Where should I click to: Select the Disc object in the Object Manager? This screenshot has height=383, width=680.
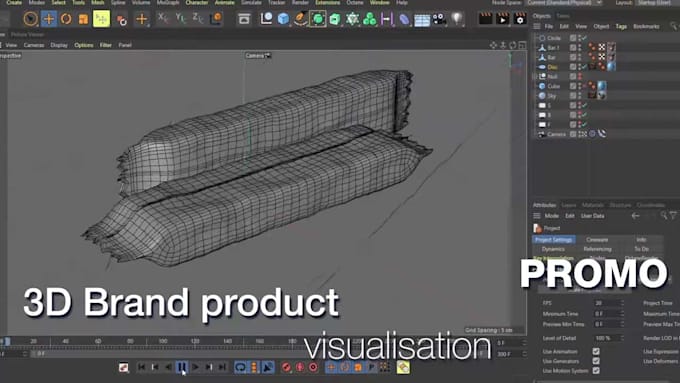(552, 67)
